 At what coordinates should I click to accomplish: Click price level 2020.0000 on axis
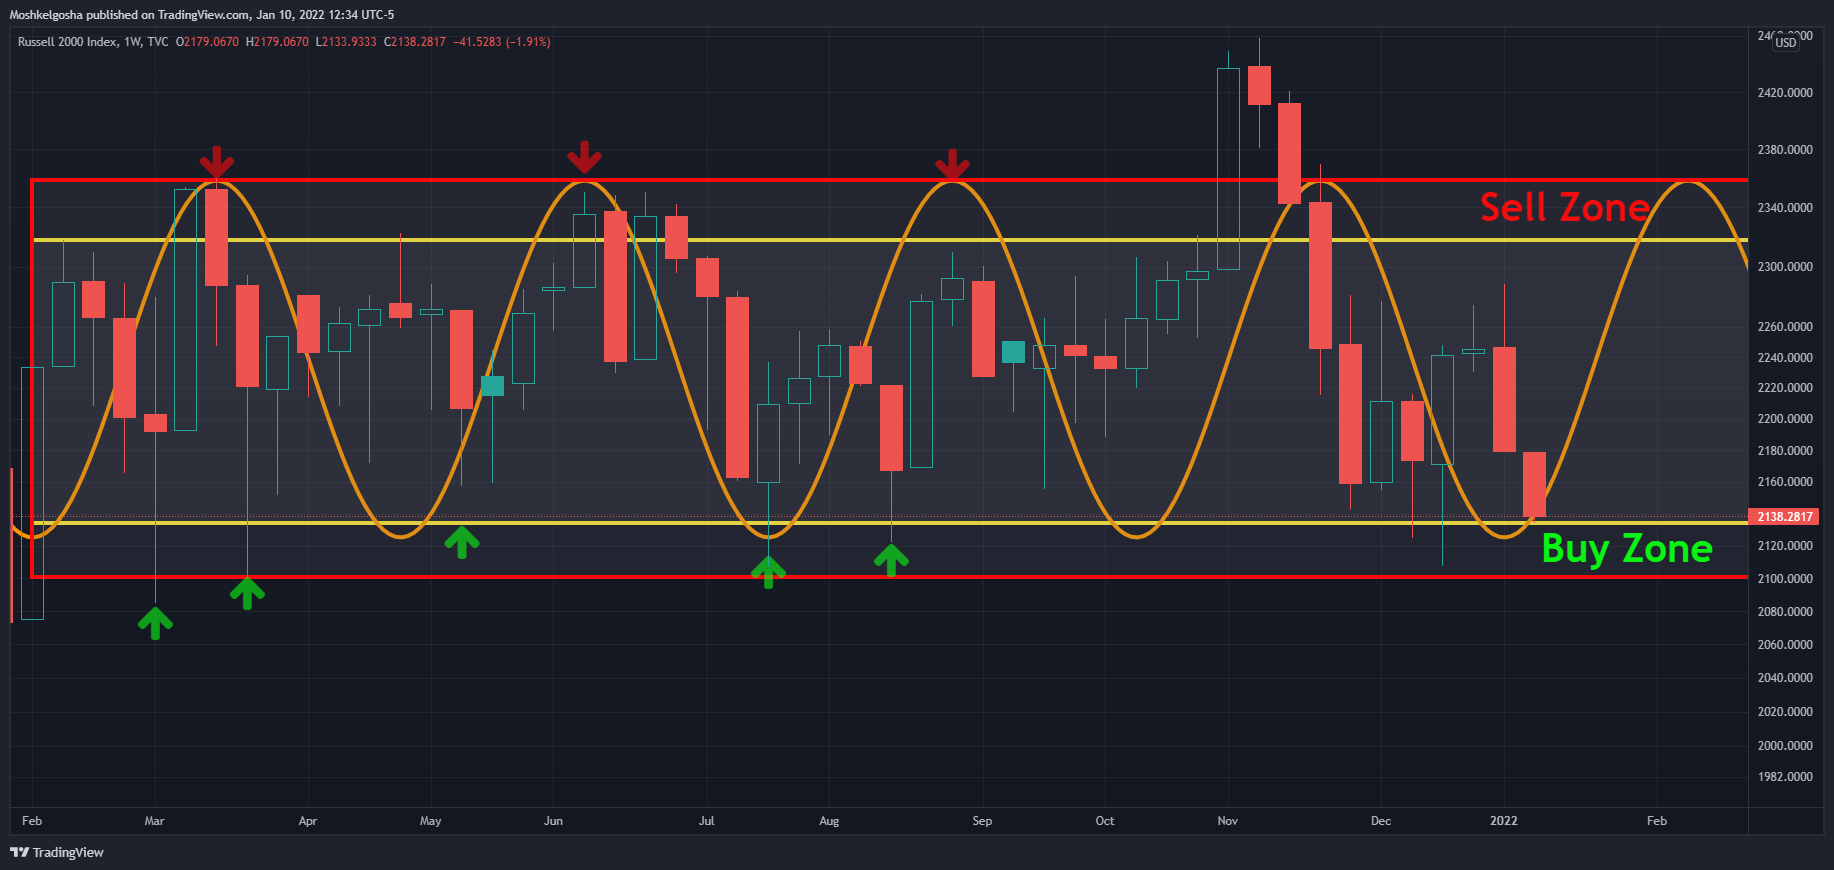(1785, 712)
